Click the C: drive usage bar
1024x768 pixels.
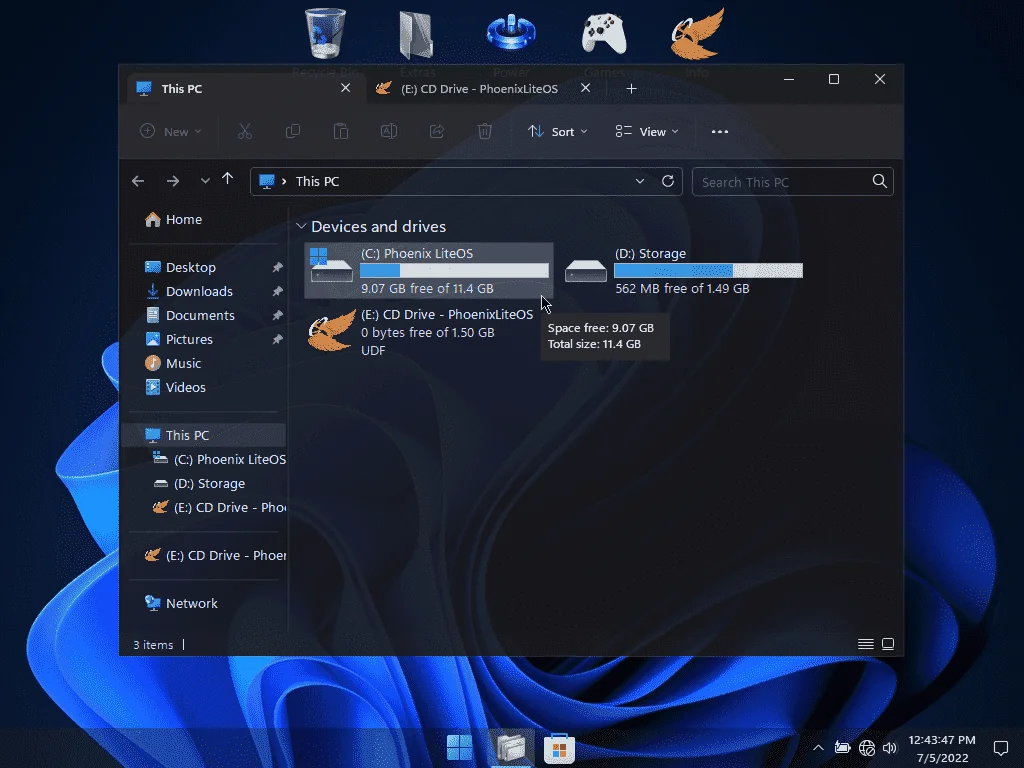pyautogui.click(x=455, y=270)
